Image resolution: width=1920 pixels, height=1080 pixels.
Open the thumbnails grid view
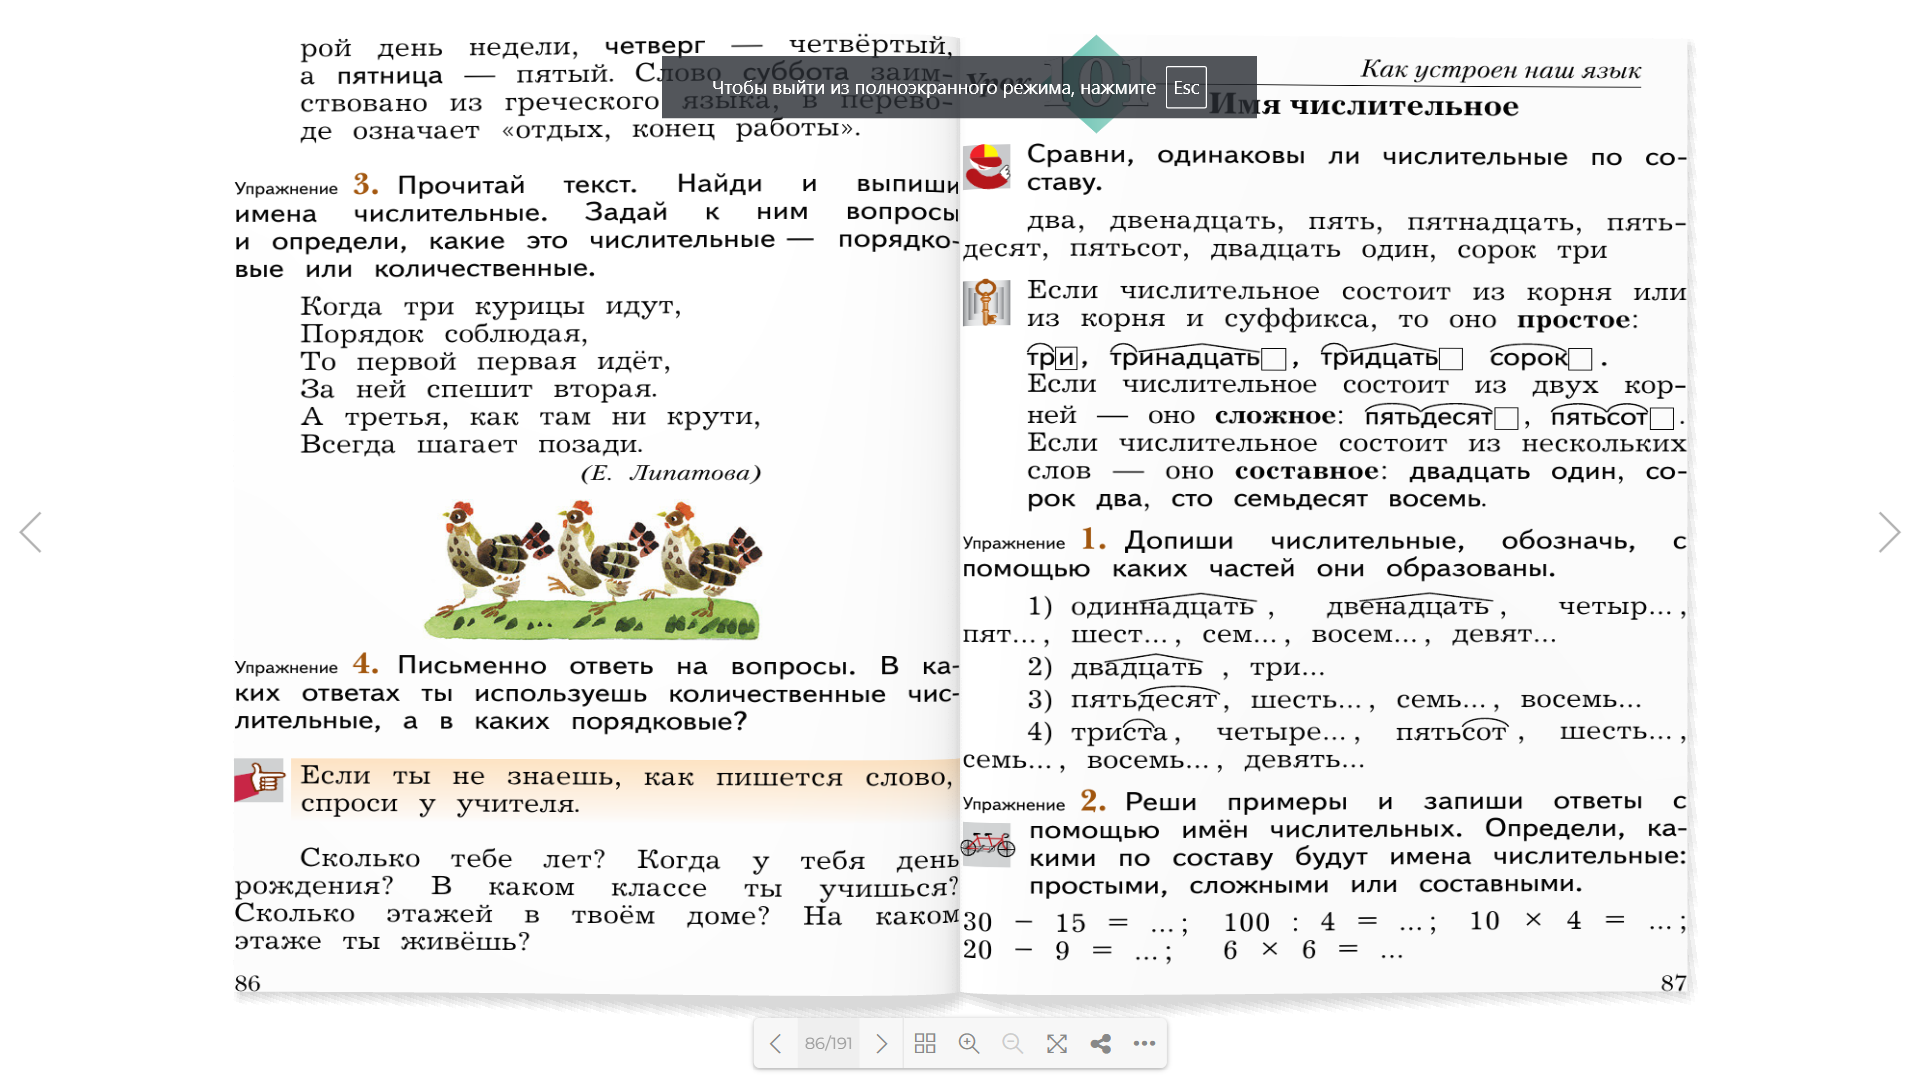point(925,1044)
